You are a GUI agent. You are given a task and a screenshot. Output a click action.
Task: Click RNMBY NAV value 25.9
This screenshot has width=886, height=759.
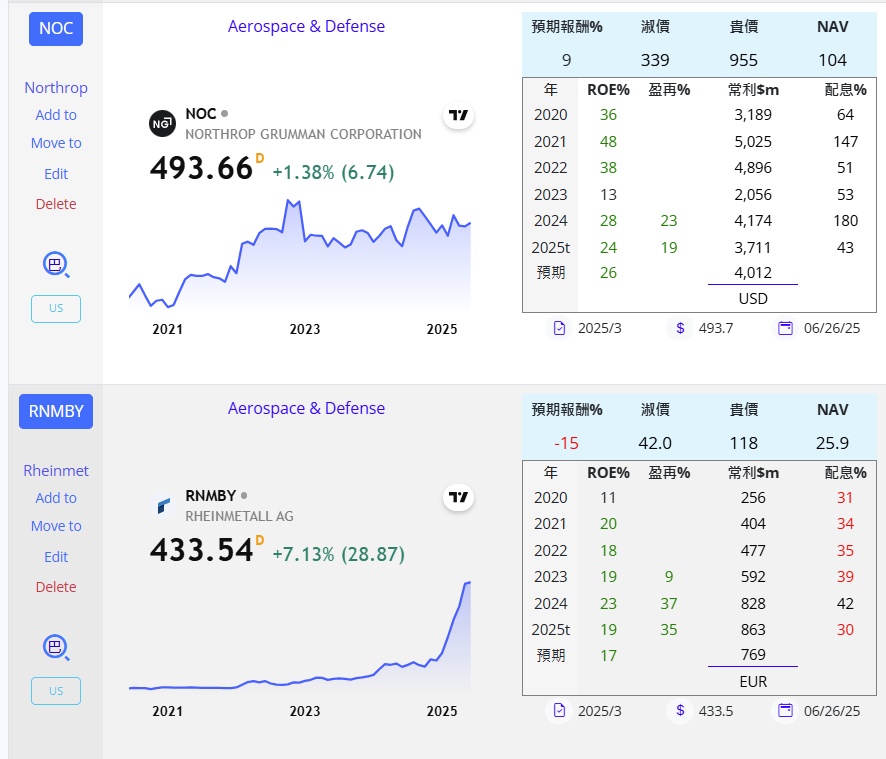832,443
